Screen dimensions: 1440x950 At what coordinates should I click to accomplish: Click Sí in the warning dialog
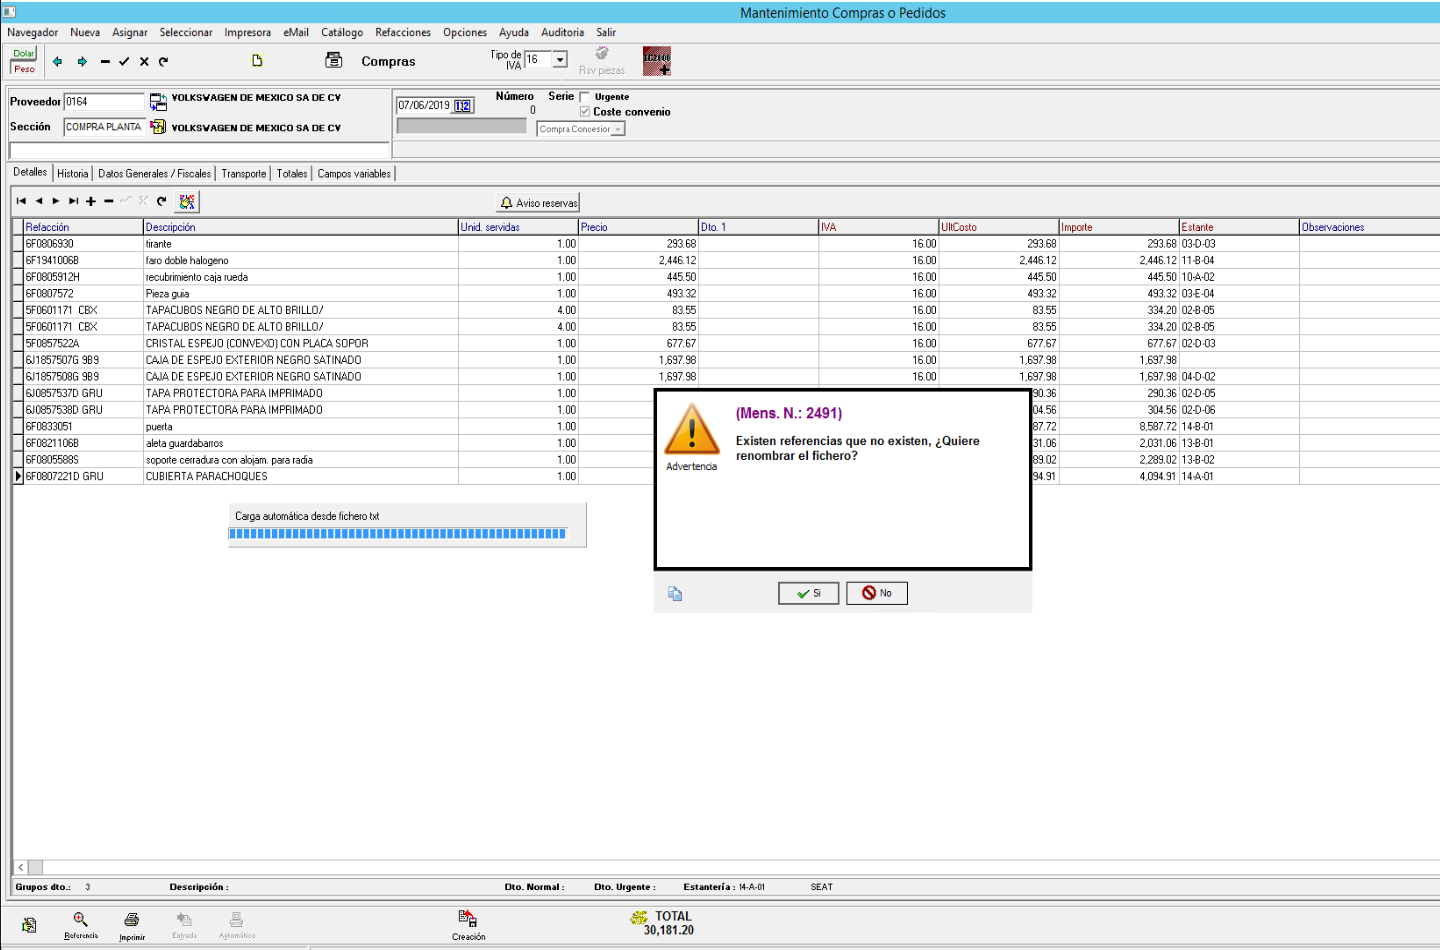(x=808, y=593)
